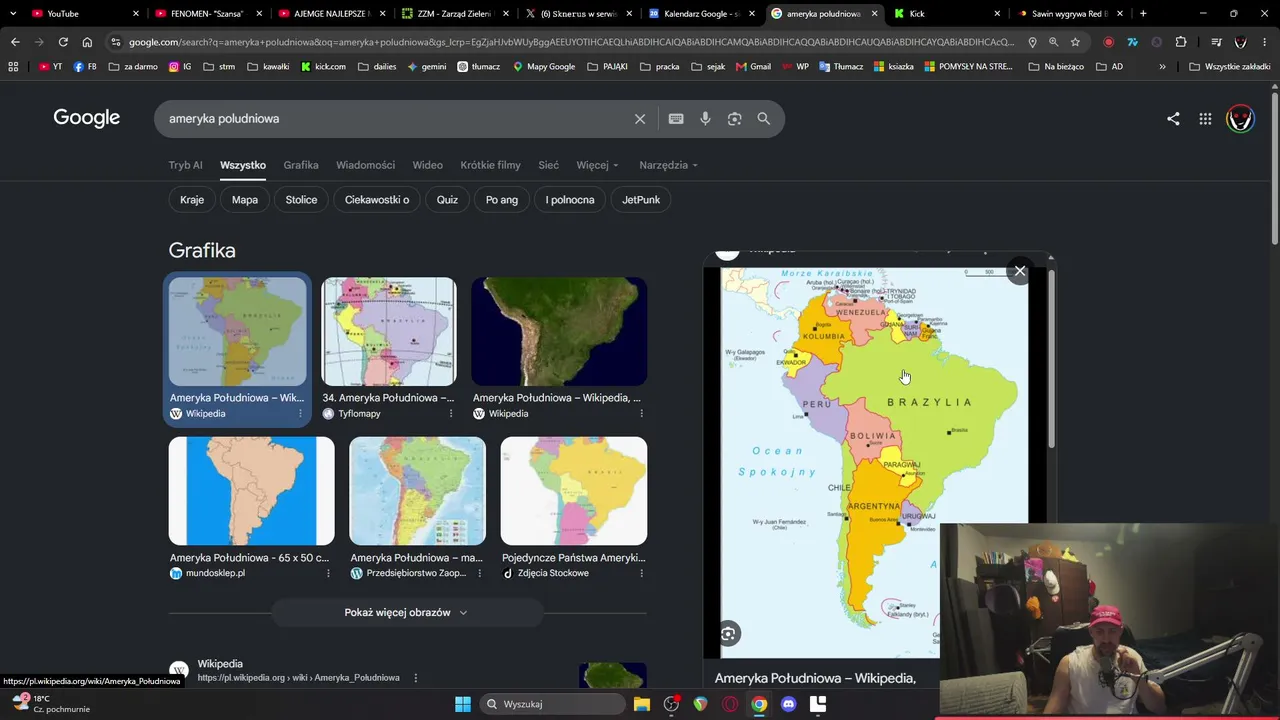Select the Kraje suggestion chip
Screen dimensions: 1280x720
pos(192,200)
